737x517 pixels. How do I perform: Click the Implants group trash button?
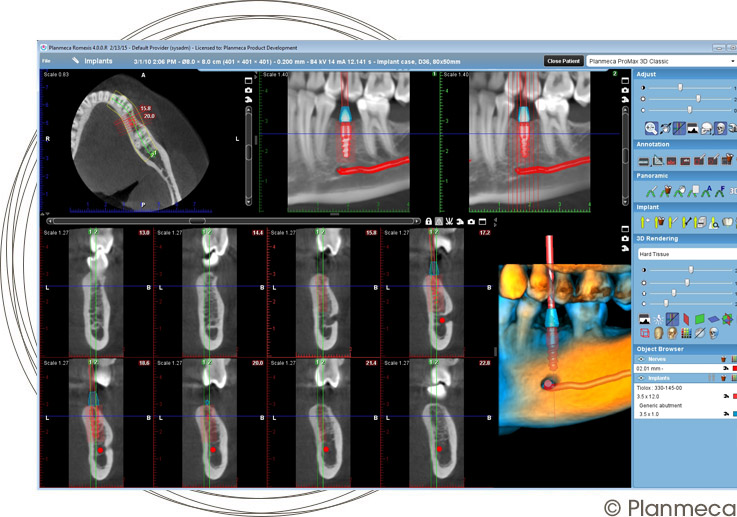click(724, 378)
